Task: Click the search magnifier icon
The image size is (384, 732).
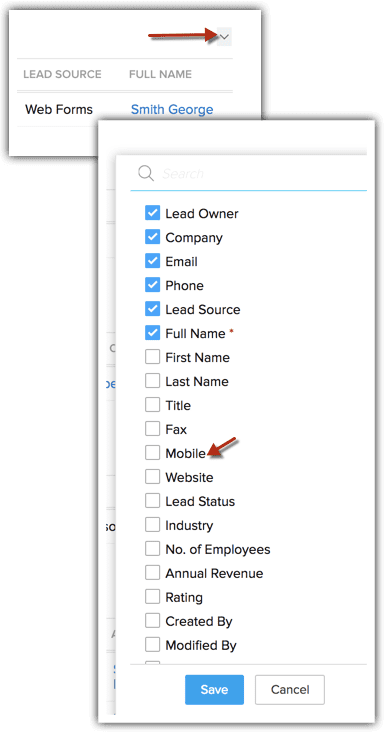Action: point(146,174)
